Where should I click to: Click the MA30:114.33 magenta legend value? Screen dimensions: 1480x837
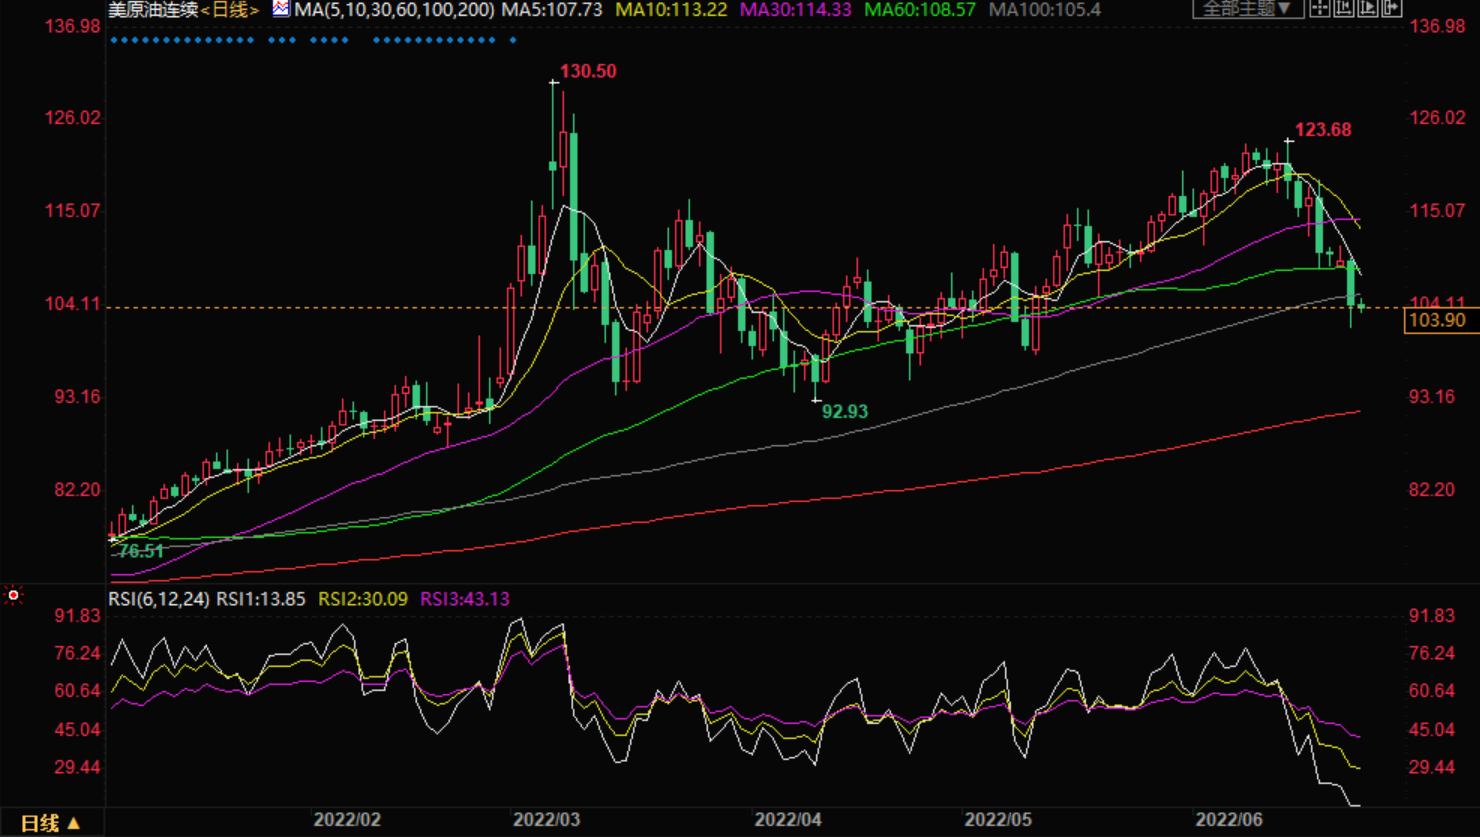pyautogui.click(x=795, y=10)
